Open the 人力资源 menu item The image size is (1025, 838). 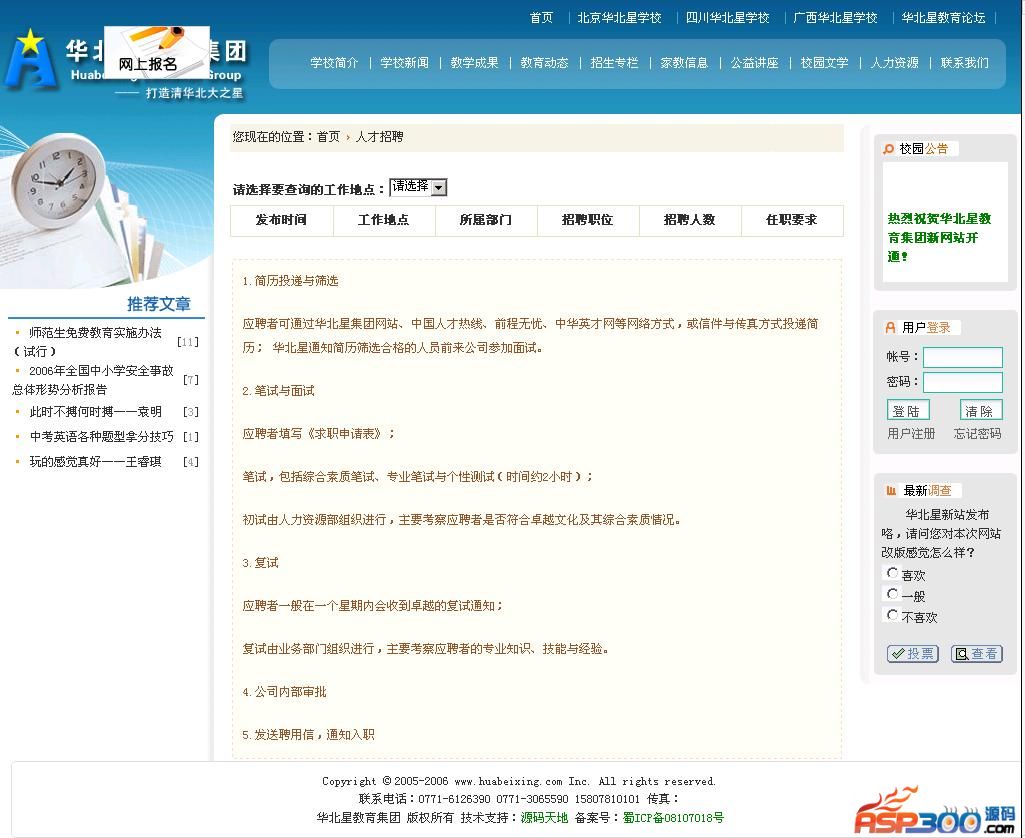coord(894,63)
